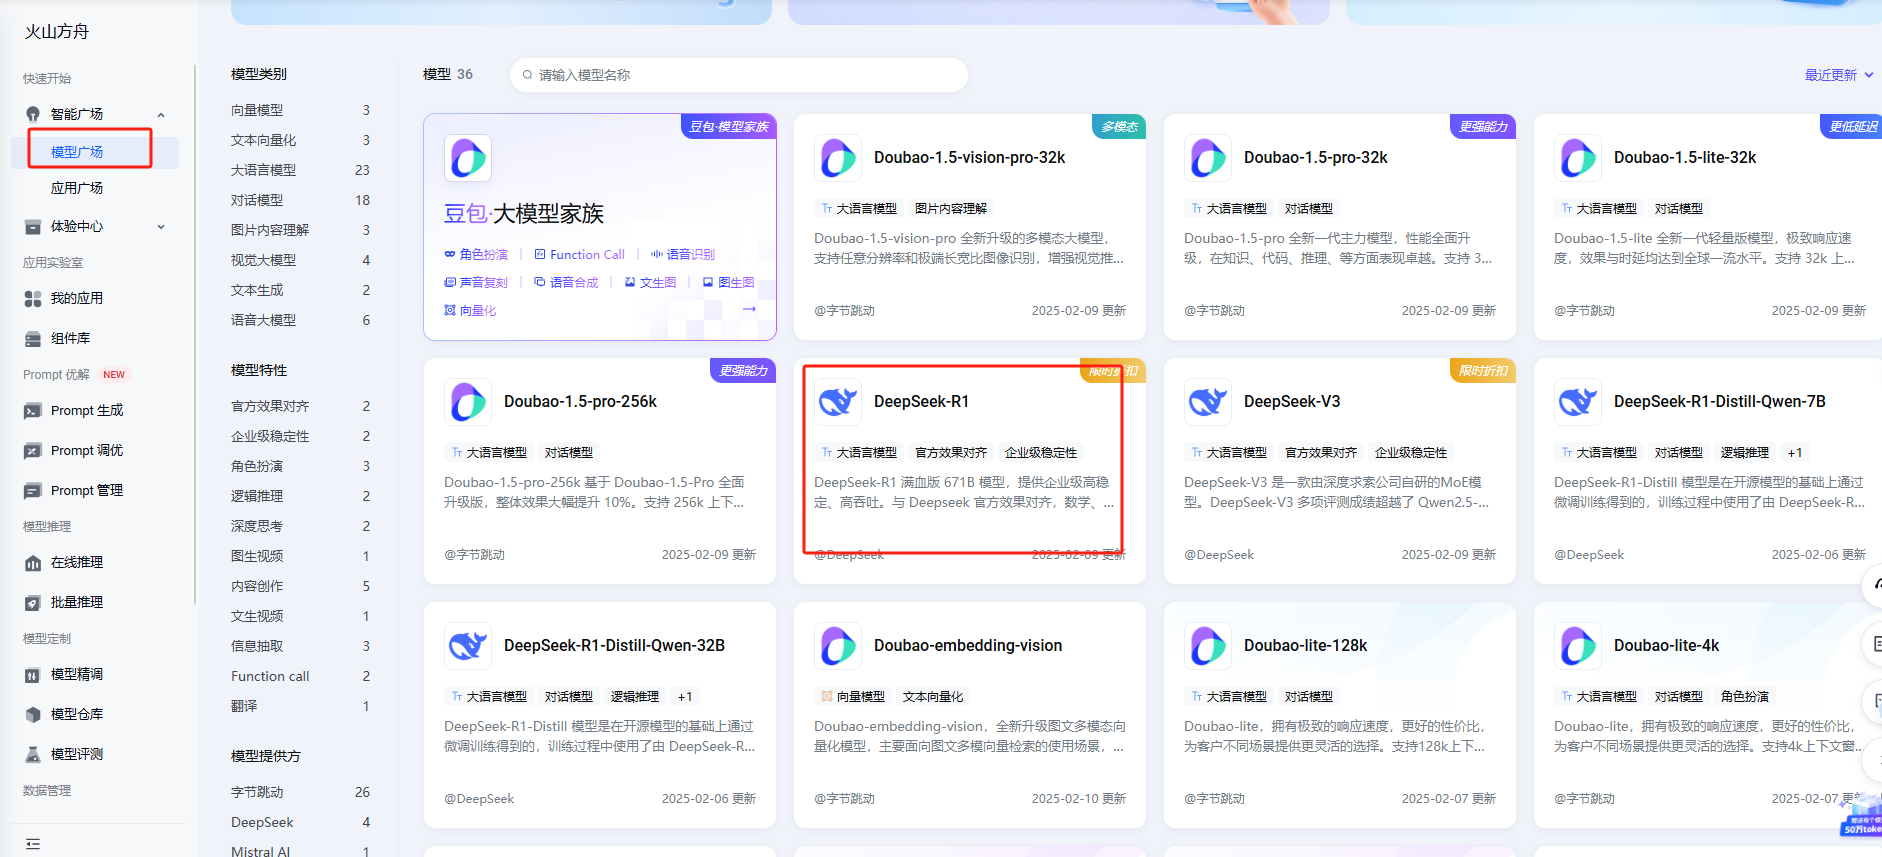Click the Prompt 生成 icon
The height and width of the screenshot is (857, 1882).
tap(33, 411)
